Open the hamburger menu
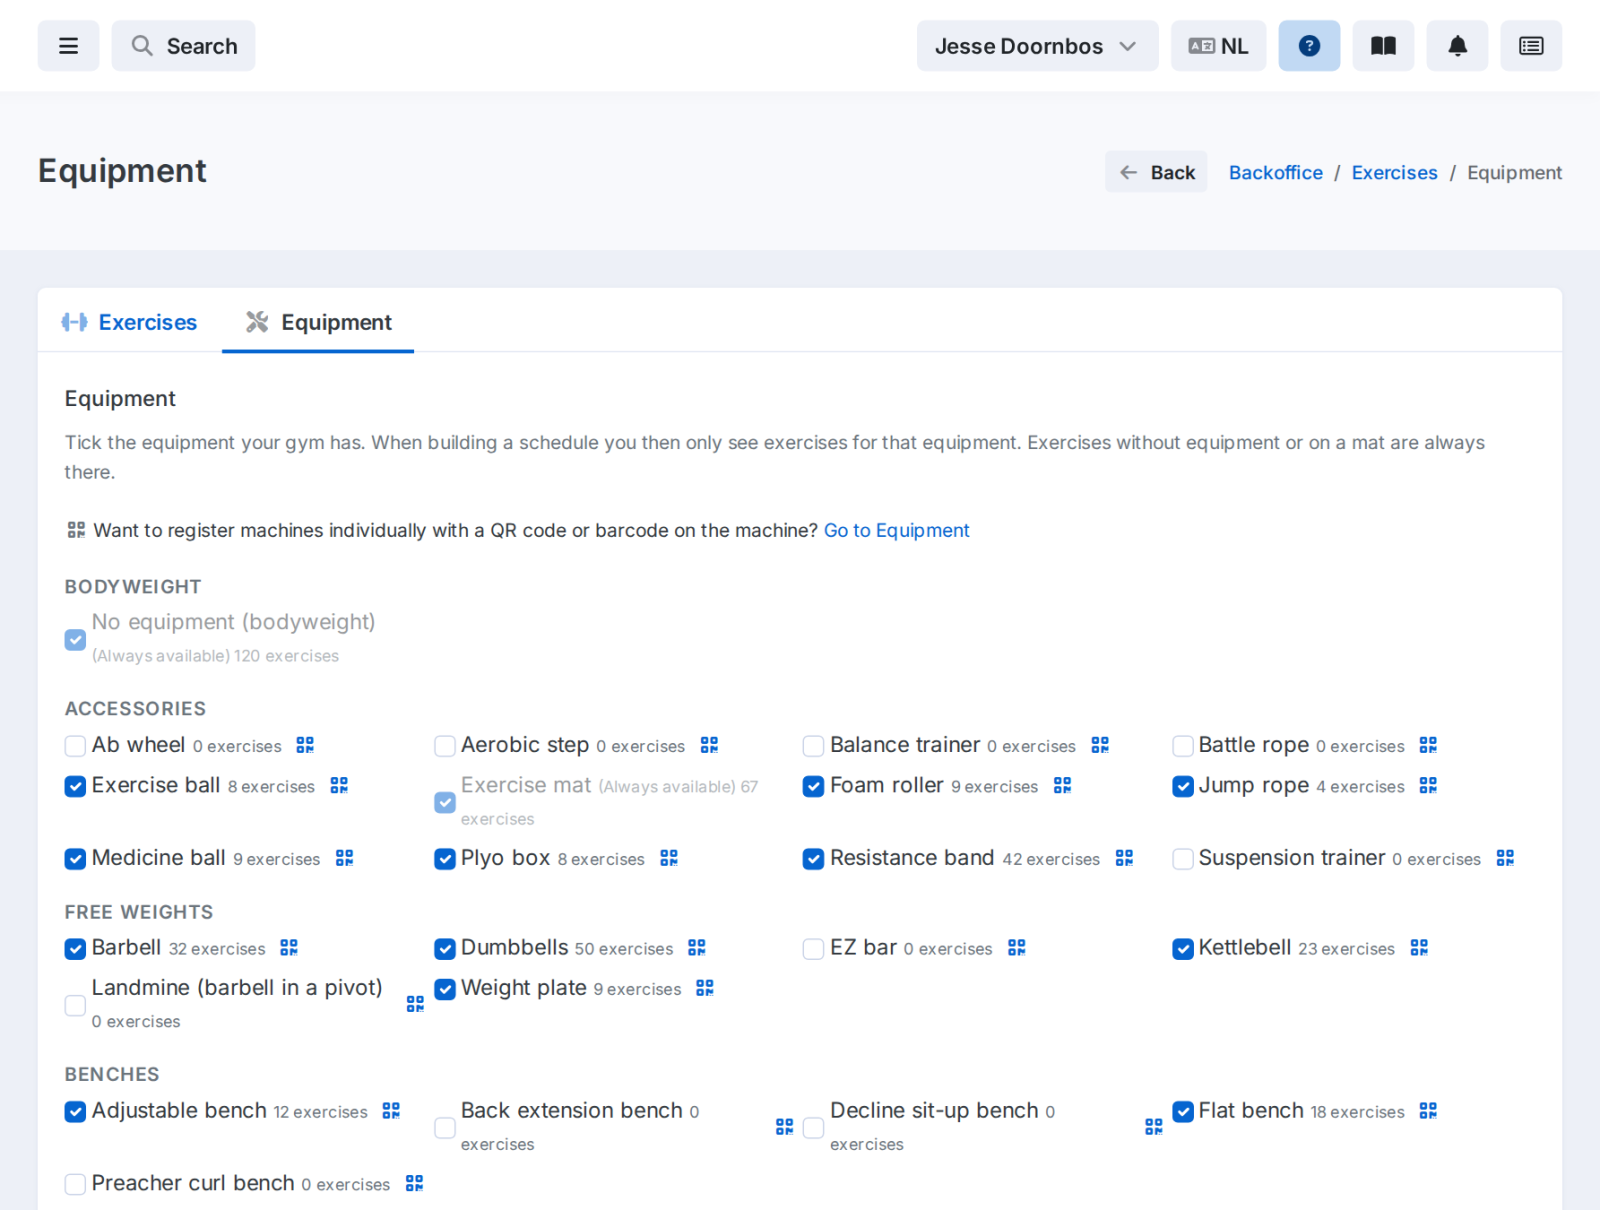Viewport: 1600px width, 1210px height. click(x=68, y=46)
